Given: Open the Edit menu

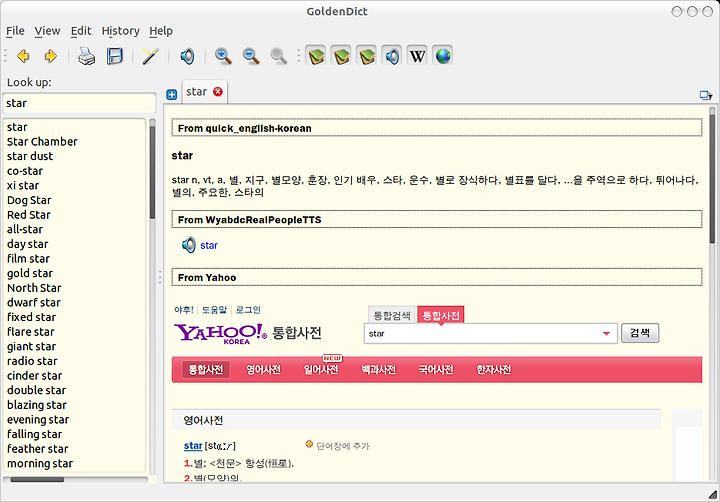Looking at the screenshot, I should click(x=81, y=31).
